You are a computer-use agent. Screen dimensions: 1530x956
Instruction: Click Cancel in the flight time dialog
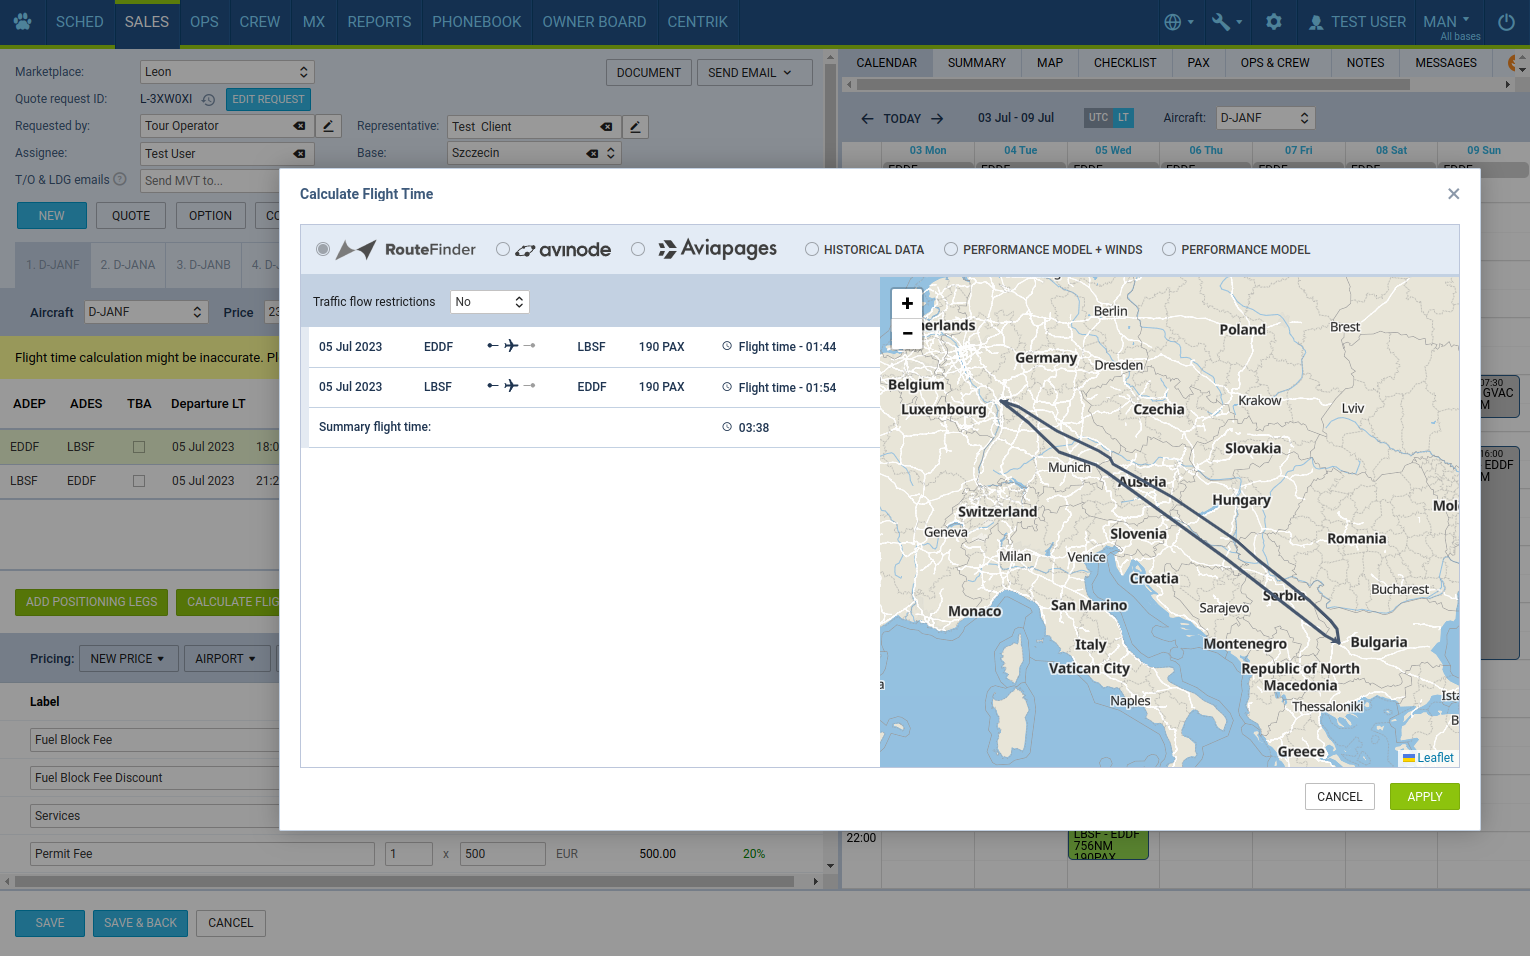[x=1339, y=797]
